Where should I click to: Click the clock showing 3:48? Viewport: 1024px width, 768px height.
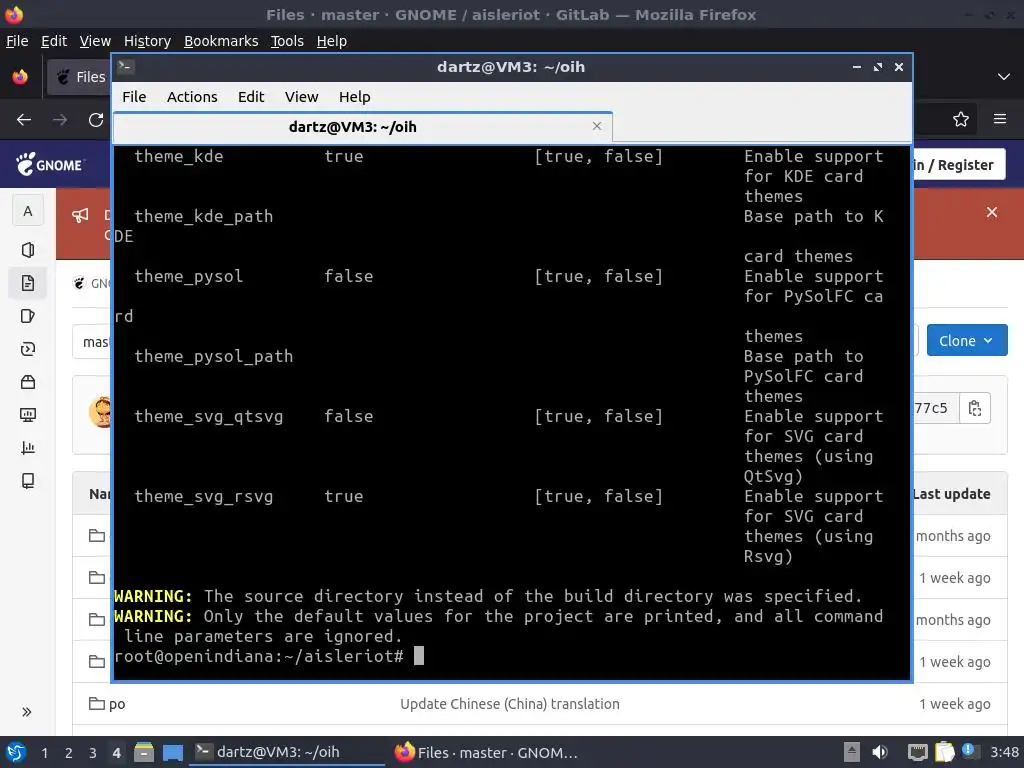click(1004, 752)
